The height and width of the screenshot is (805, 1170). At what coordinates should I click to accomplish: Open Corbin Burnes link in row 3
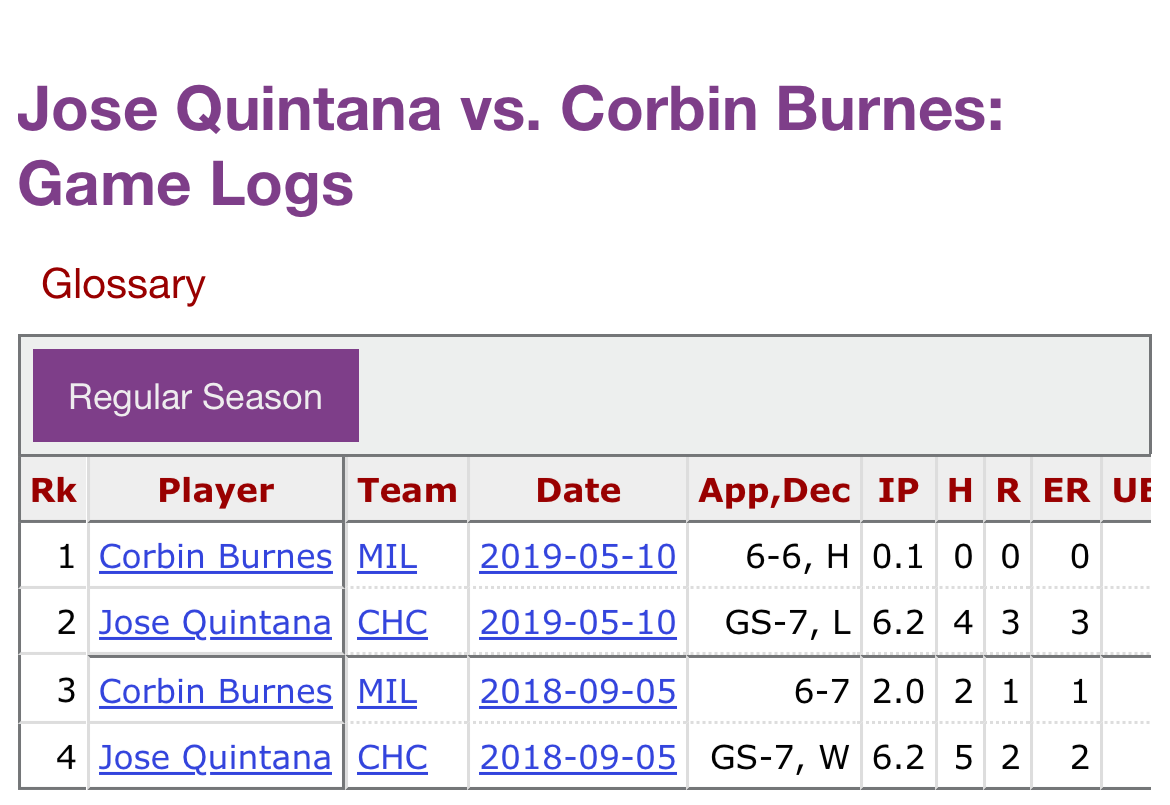215,691
